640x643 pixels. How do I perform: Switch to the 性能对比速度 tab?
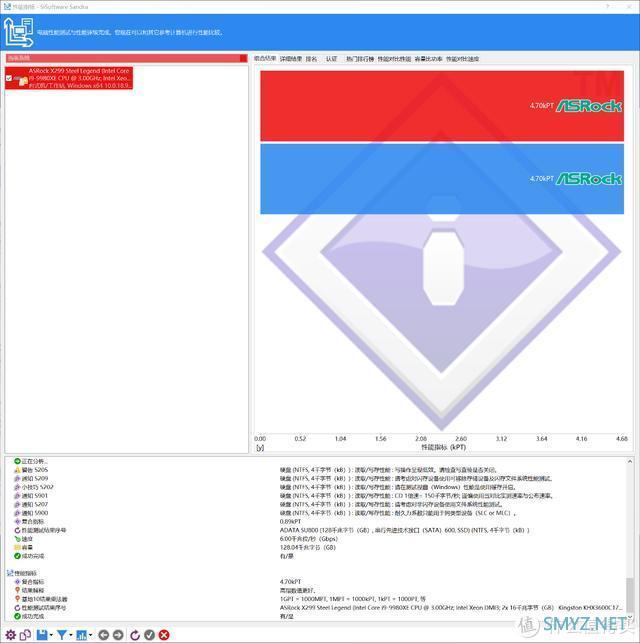[x=462, y=59]
